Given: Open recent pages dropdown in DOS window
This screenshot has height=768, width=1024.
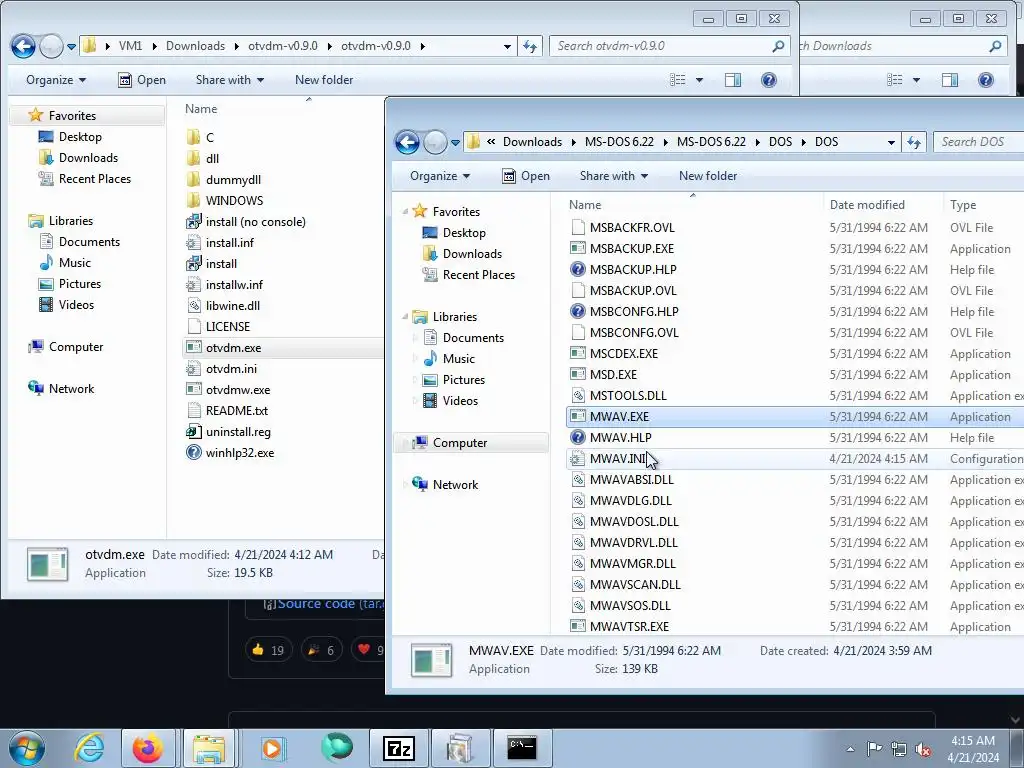Looking at the screenshot, I should pyautogui.click(x=455, y=142).
